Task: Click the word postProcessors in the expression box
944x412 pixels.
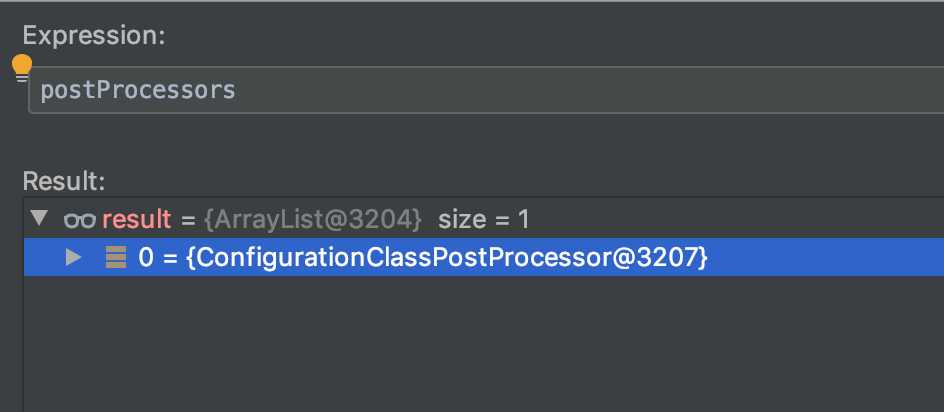Action: click(138, 90)
